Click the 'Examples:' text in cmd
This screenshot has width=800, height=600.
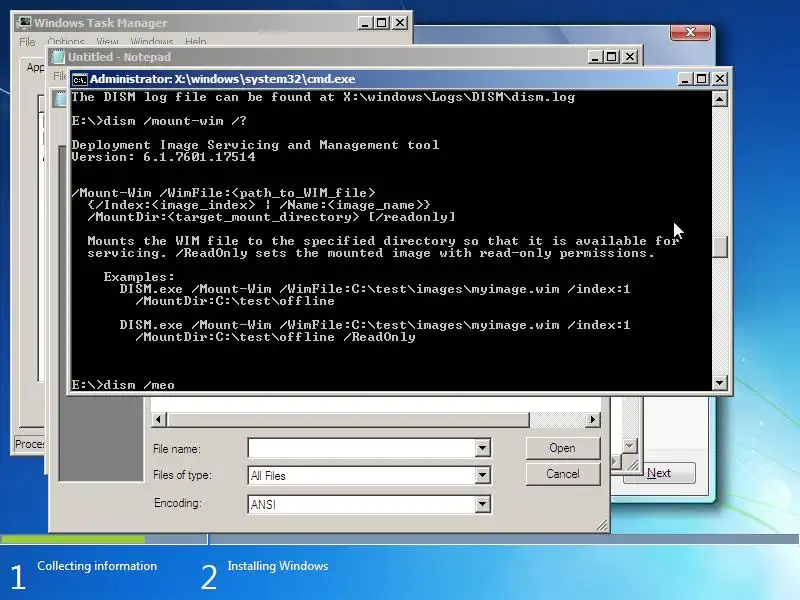(x=139, y=277)
